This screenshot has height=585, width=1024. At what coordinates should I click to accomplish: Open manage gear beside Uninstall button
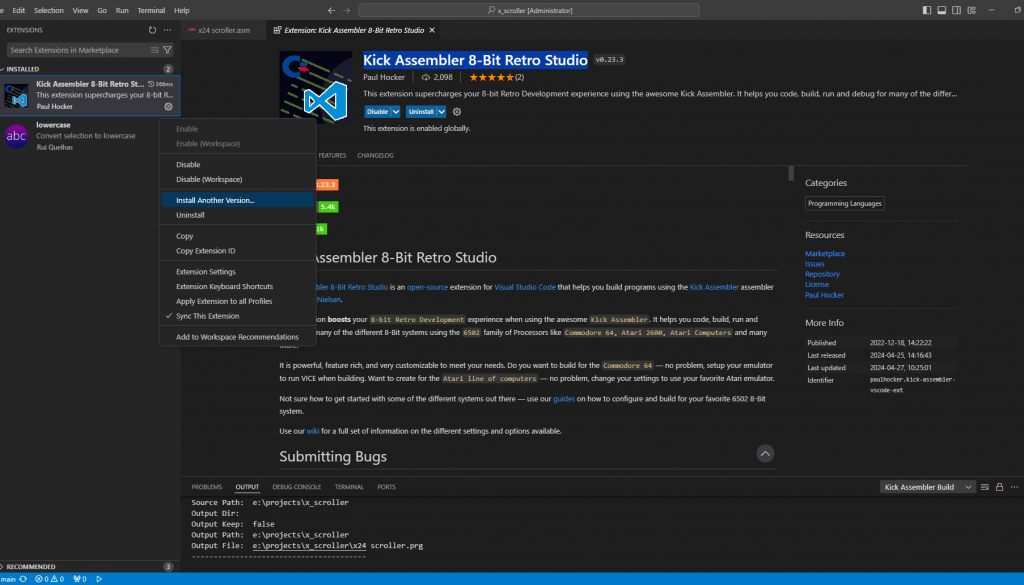coord(457,112)
